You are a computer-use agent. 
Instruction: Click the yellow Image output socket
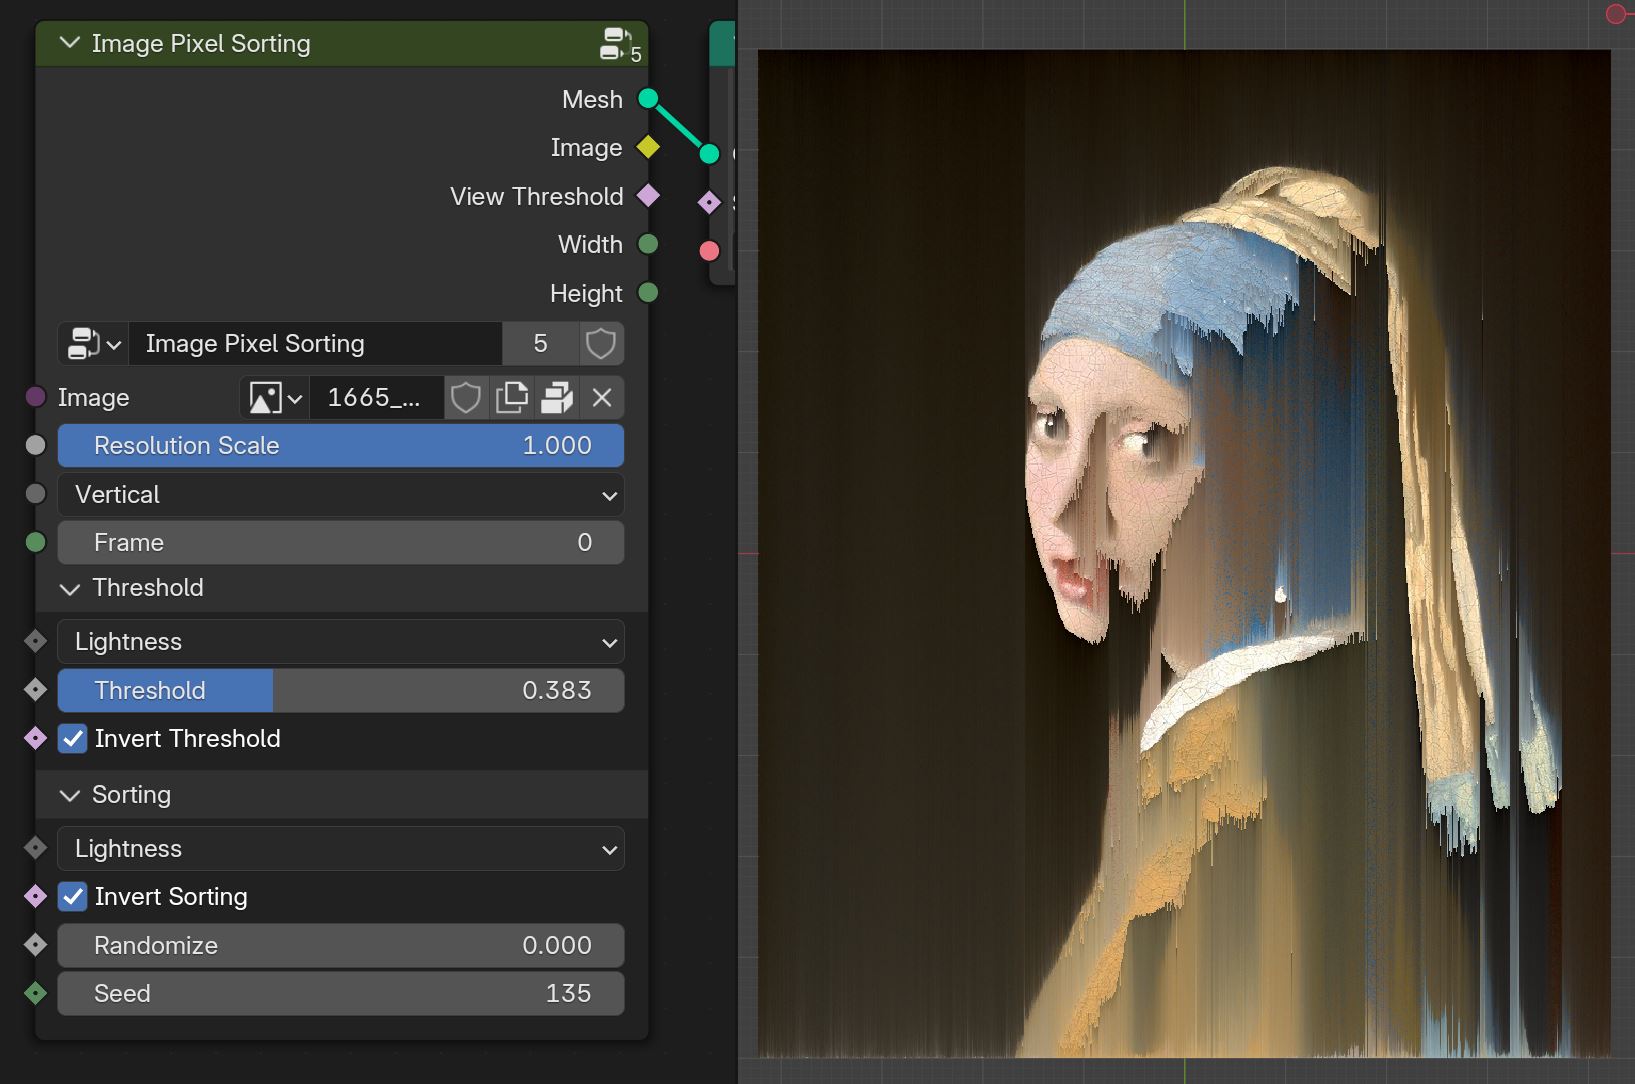(648, 147)
